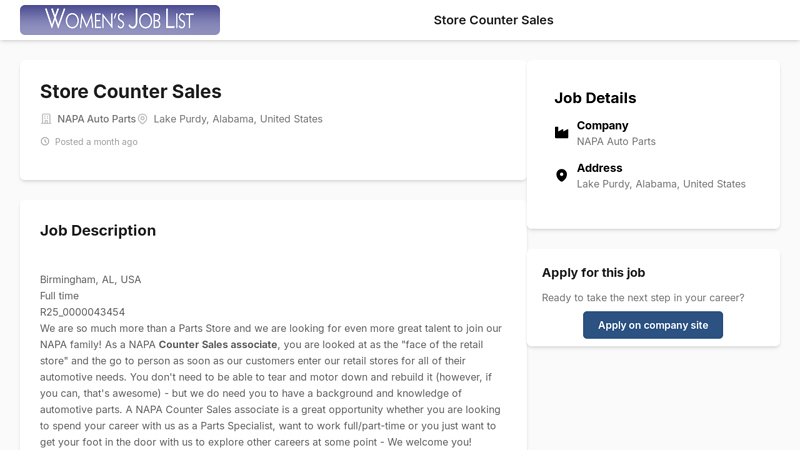The image size is (800, 450).
Task: Click the location pin beside Lake Purdy
Action: click(x=143, y=119)
